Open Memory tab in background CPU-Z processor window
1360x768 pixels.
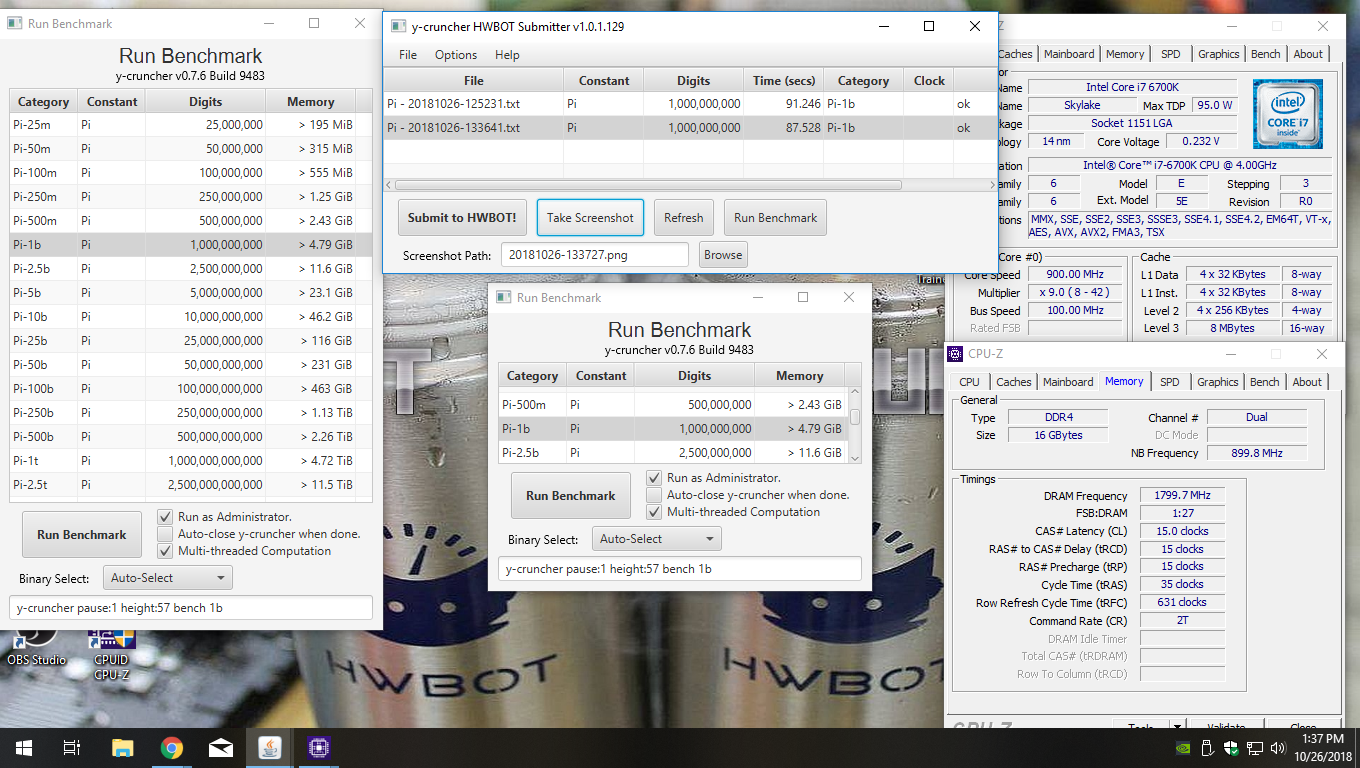1125,54
